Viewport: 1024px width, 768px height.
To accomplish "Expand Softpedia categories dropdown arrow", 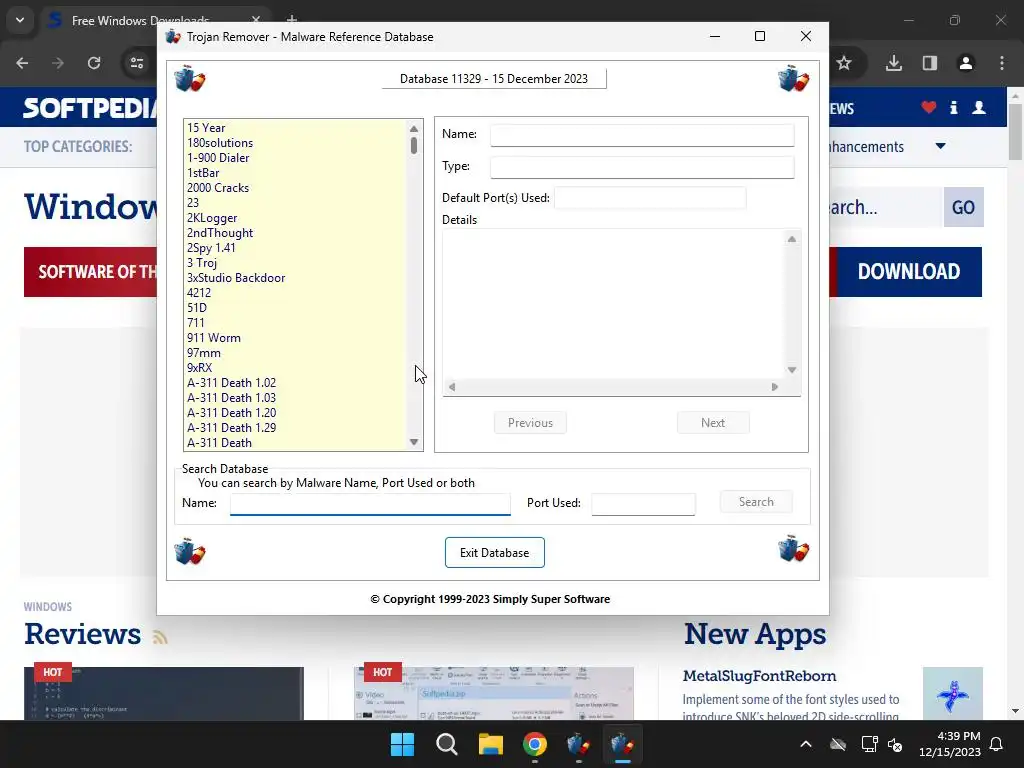I will pyautogui.click(x=940, y=146).
